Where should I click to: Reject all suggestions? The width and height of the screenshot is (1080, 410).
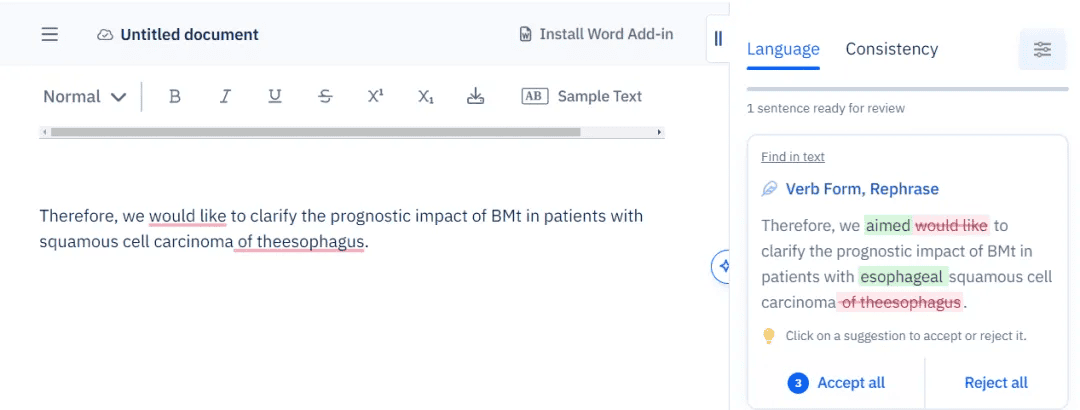pyautogui.click(x=996, y=382)
